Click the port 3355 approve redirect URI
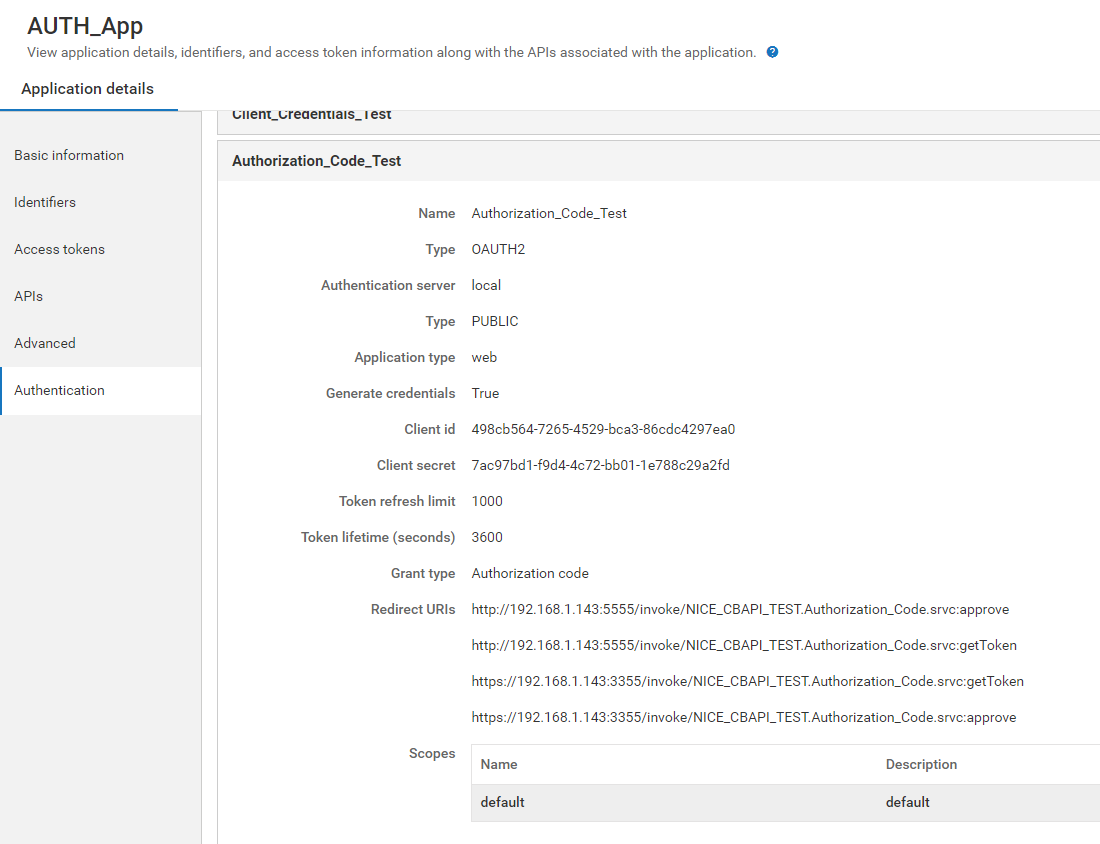Image resolution: width=1100 pixels, height=844 pixels. (743, 717)
